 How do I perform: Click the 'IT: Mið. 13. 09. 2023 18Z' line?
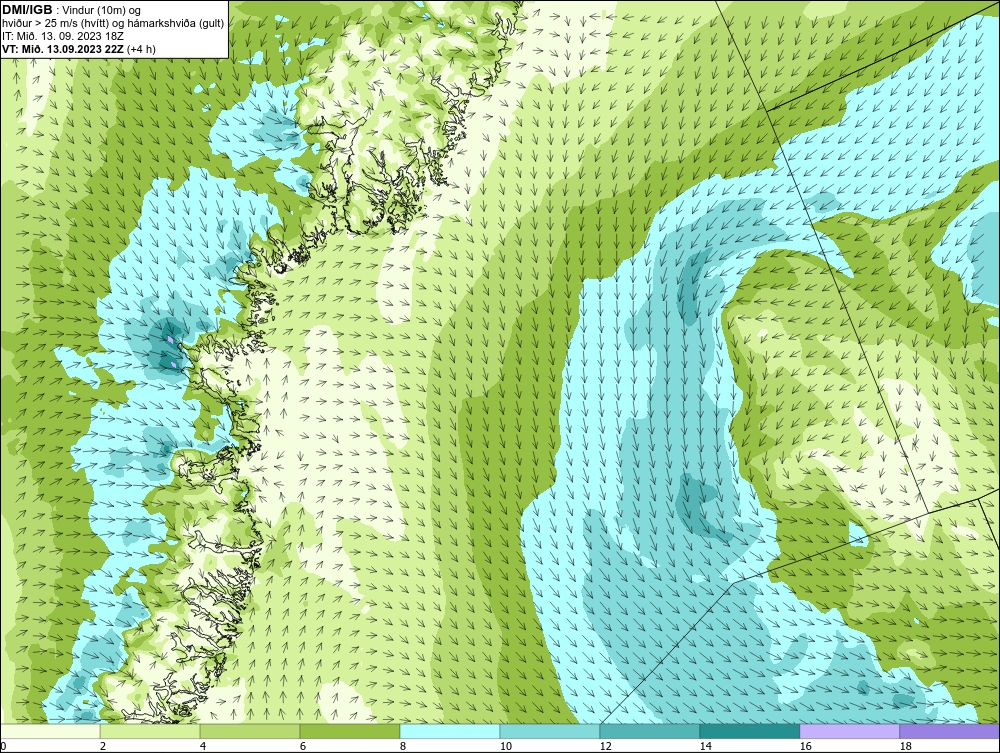click(x=63, y=36)
